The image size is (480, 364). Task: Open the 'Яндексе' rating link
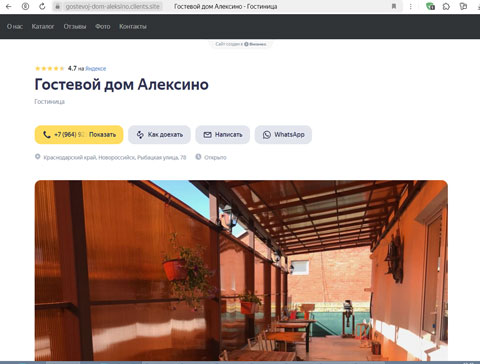coord(96,69)
